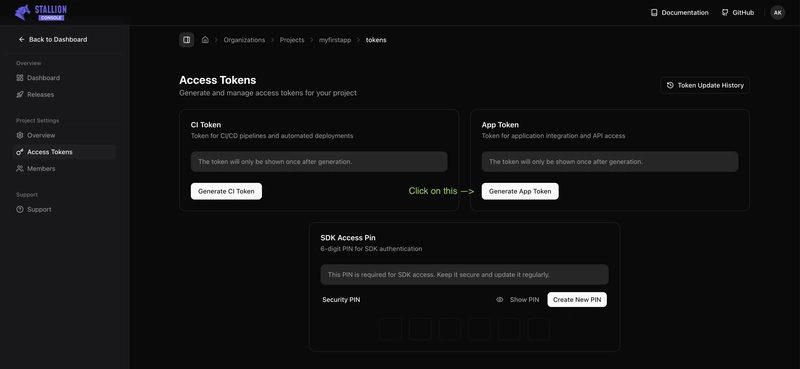Screen dimensions: 800x369
Task: Click Create New PIN button
Action: (x=577, y=300)
